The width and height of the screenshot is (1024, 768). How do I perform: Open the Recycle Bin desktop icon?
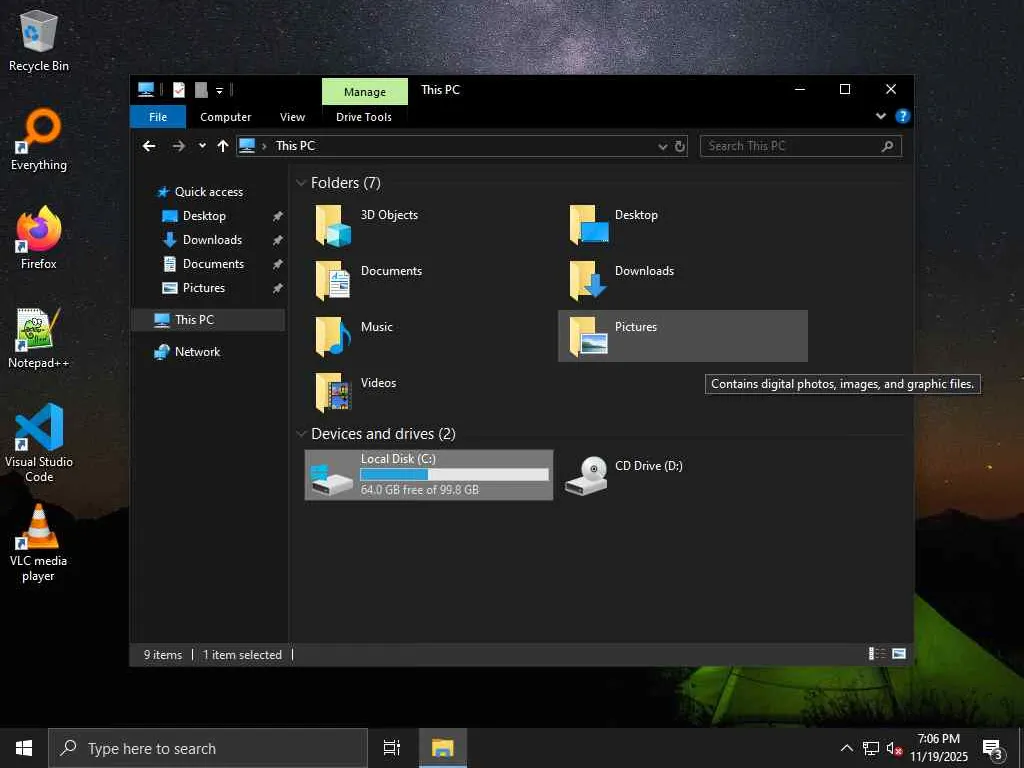point(39,40)
